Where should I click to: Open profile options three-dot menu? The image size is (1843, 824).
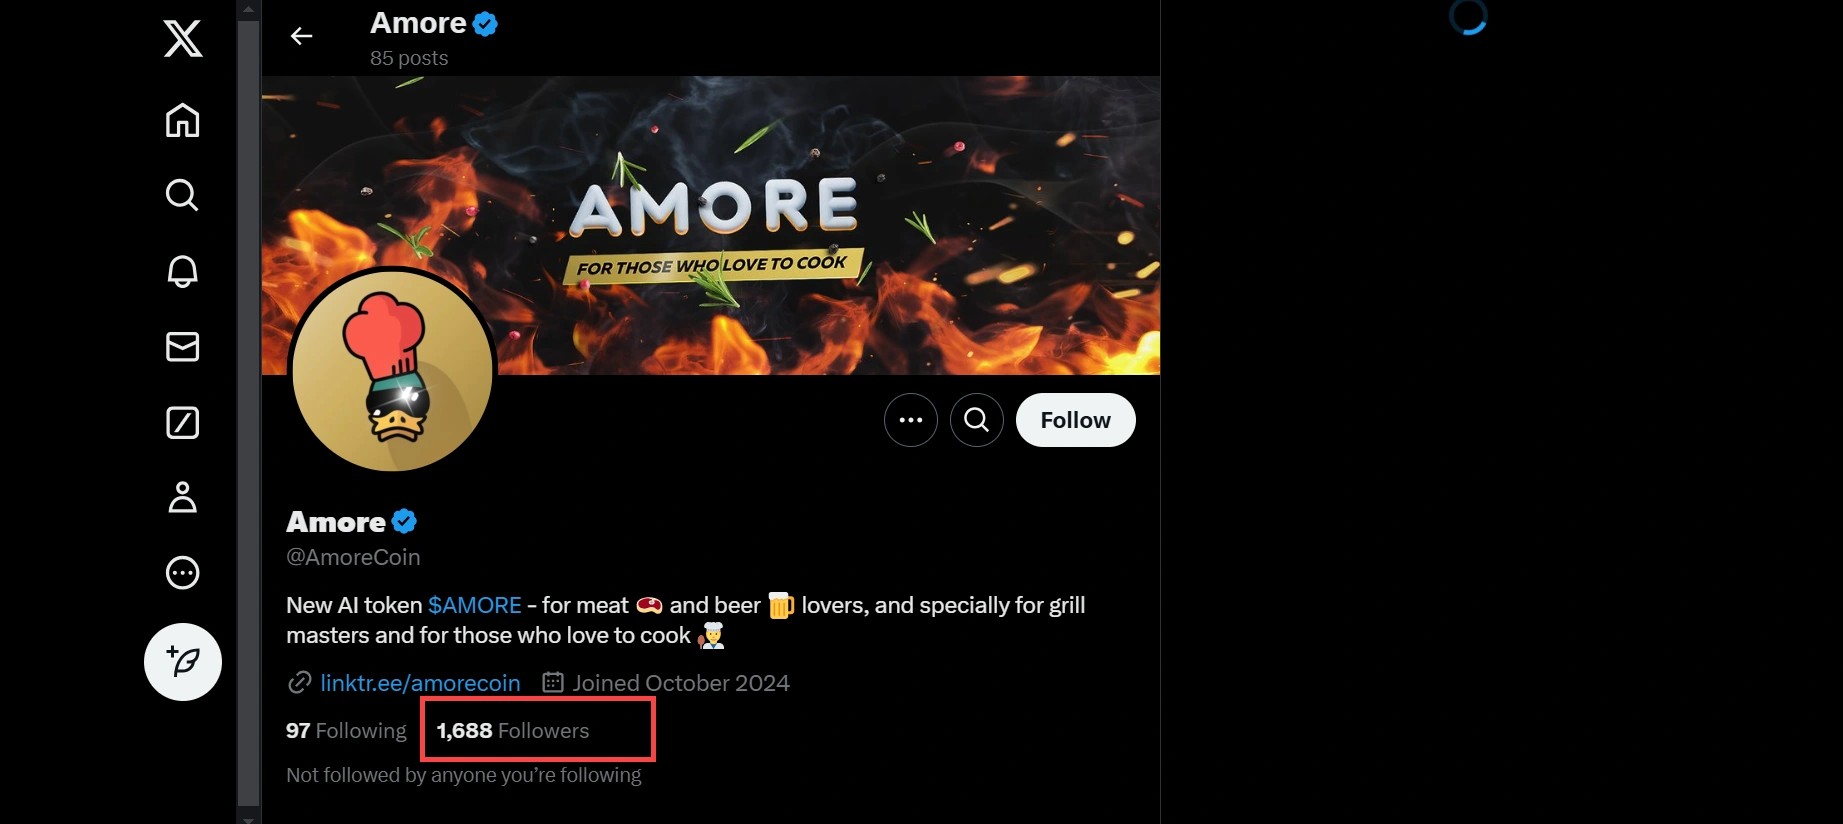(911, 420)
